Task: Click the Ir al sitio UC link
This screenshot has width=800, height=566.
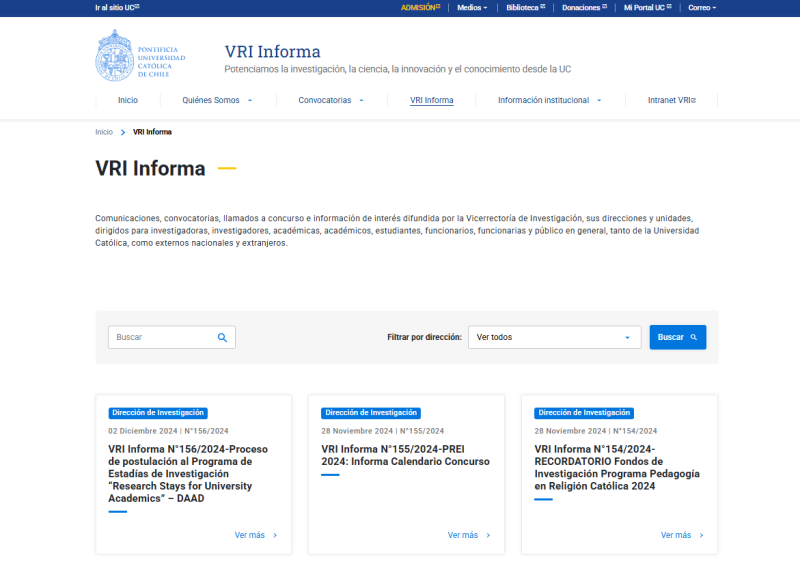Action: (x=117, y=8)
